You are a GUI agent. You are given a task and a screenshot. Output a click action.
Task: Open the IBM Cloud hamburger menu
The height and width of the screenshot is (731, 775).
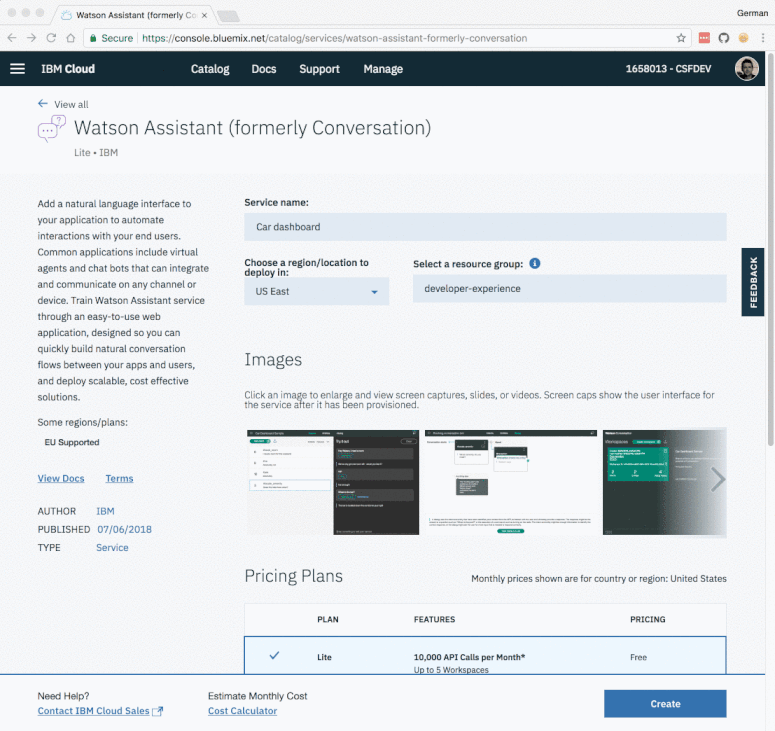click(x=17, y=69)
